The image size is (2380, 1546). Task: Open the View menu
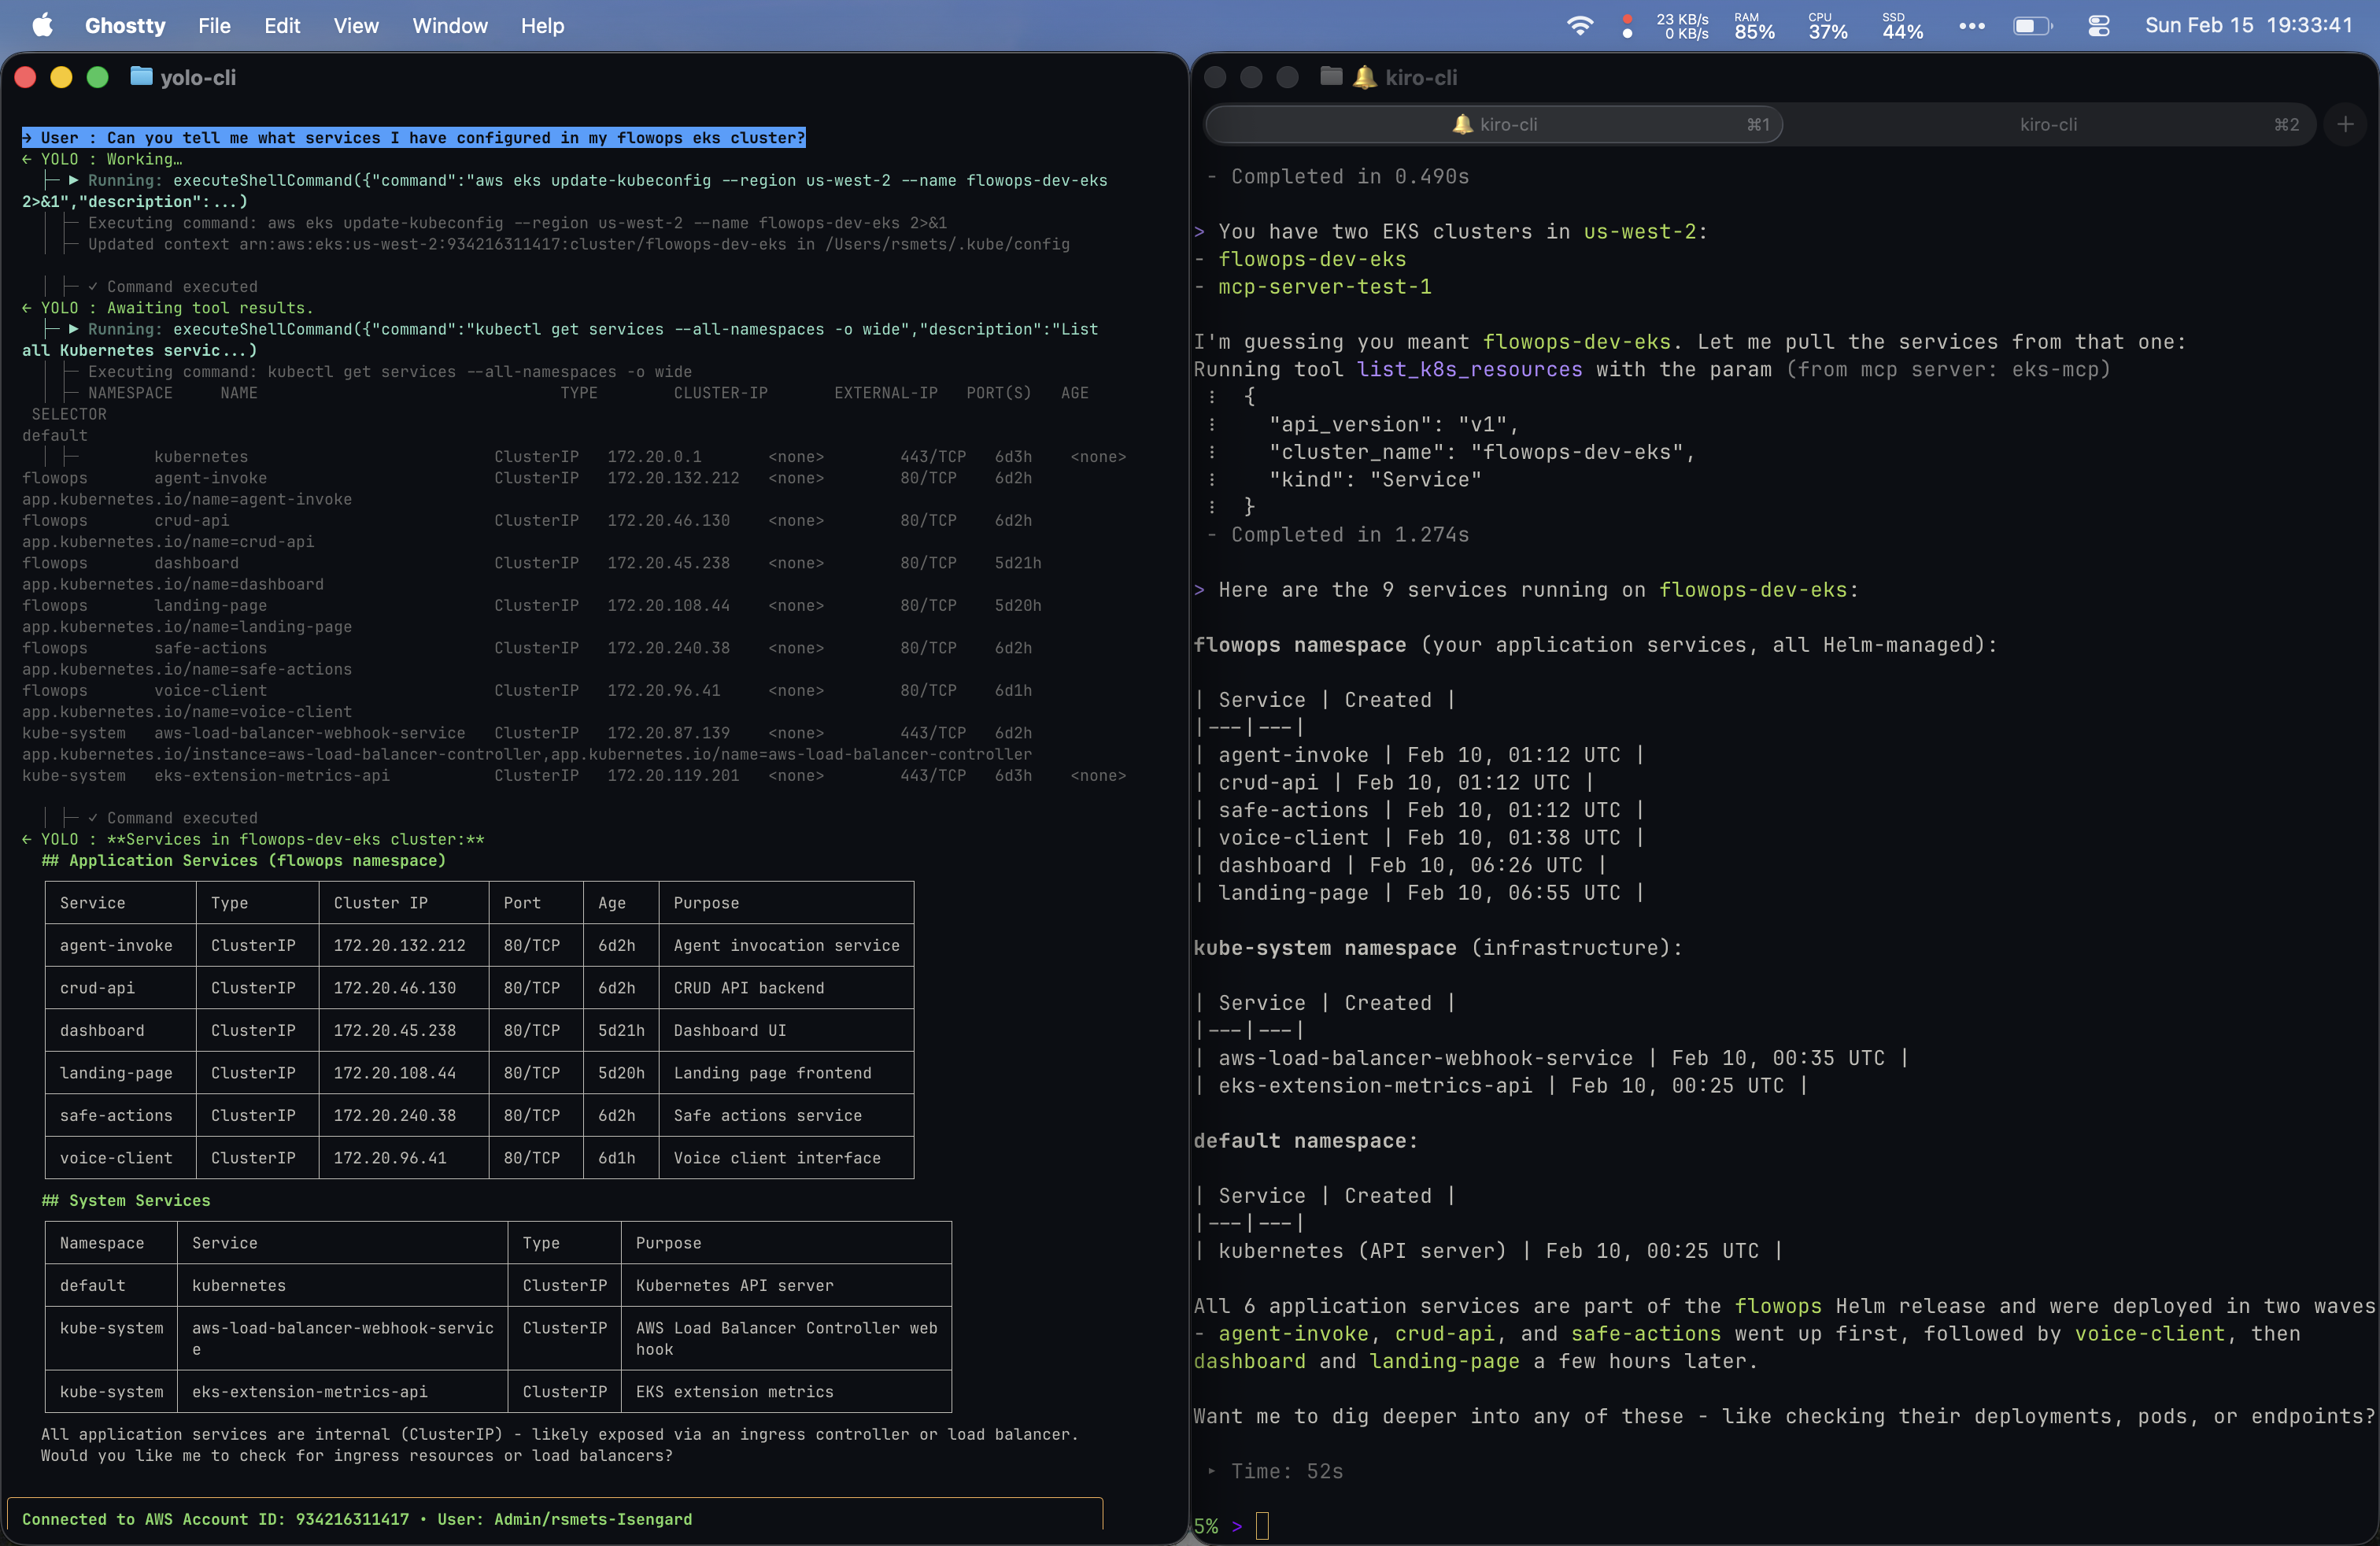pos(356,26)
